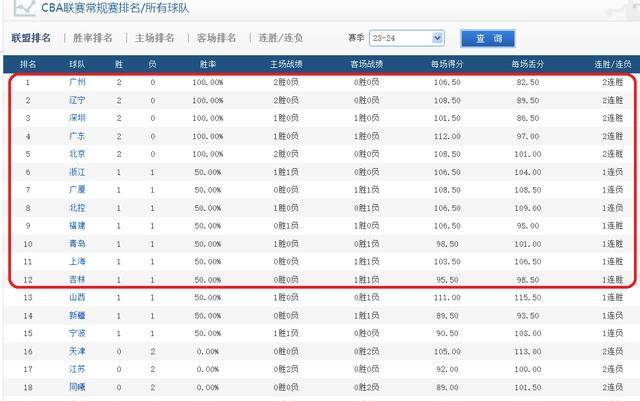Image resolution: width=640 pixels, height=401 pixels.
Task: Click the 112.00 points value in 广东 row
Action: (x=447, y=136)
